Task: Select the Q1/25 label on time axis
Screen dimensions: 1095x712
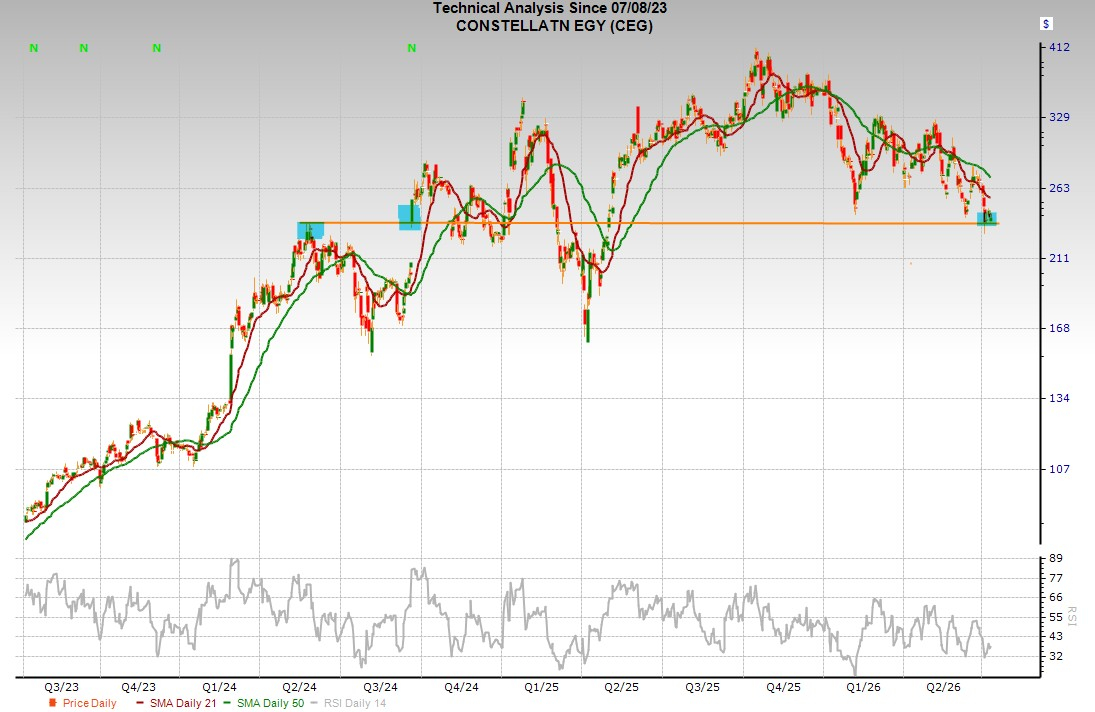Action: click(541, 687)
